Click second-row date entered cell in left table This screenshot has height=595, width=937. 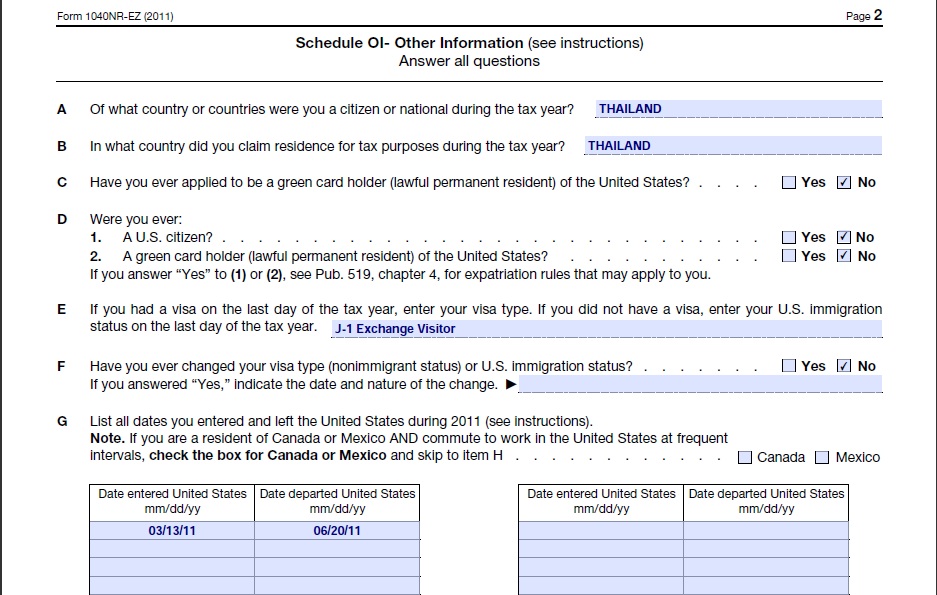[x=172, y=549]
